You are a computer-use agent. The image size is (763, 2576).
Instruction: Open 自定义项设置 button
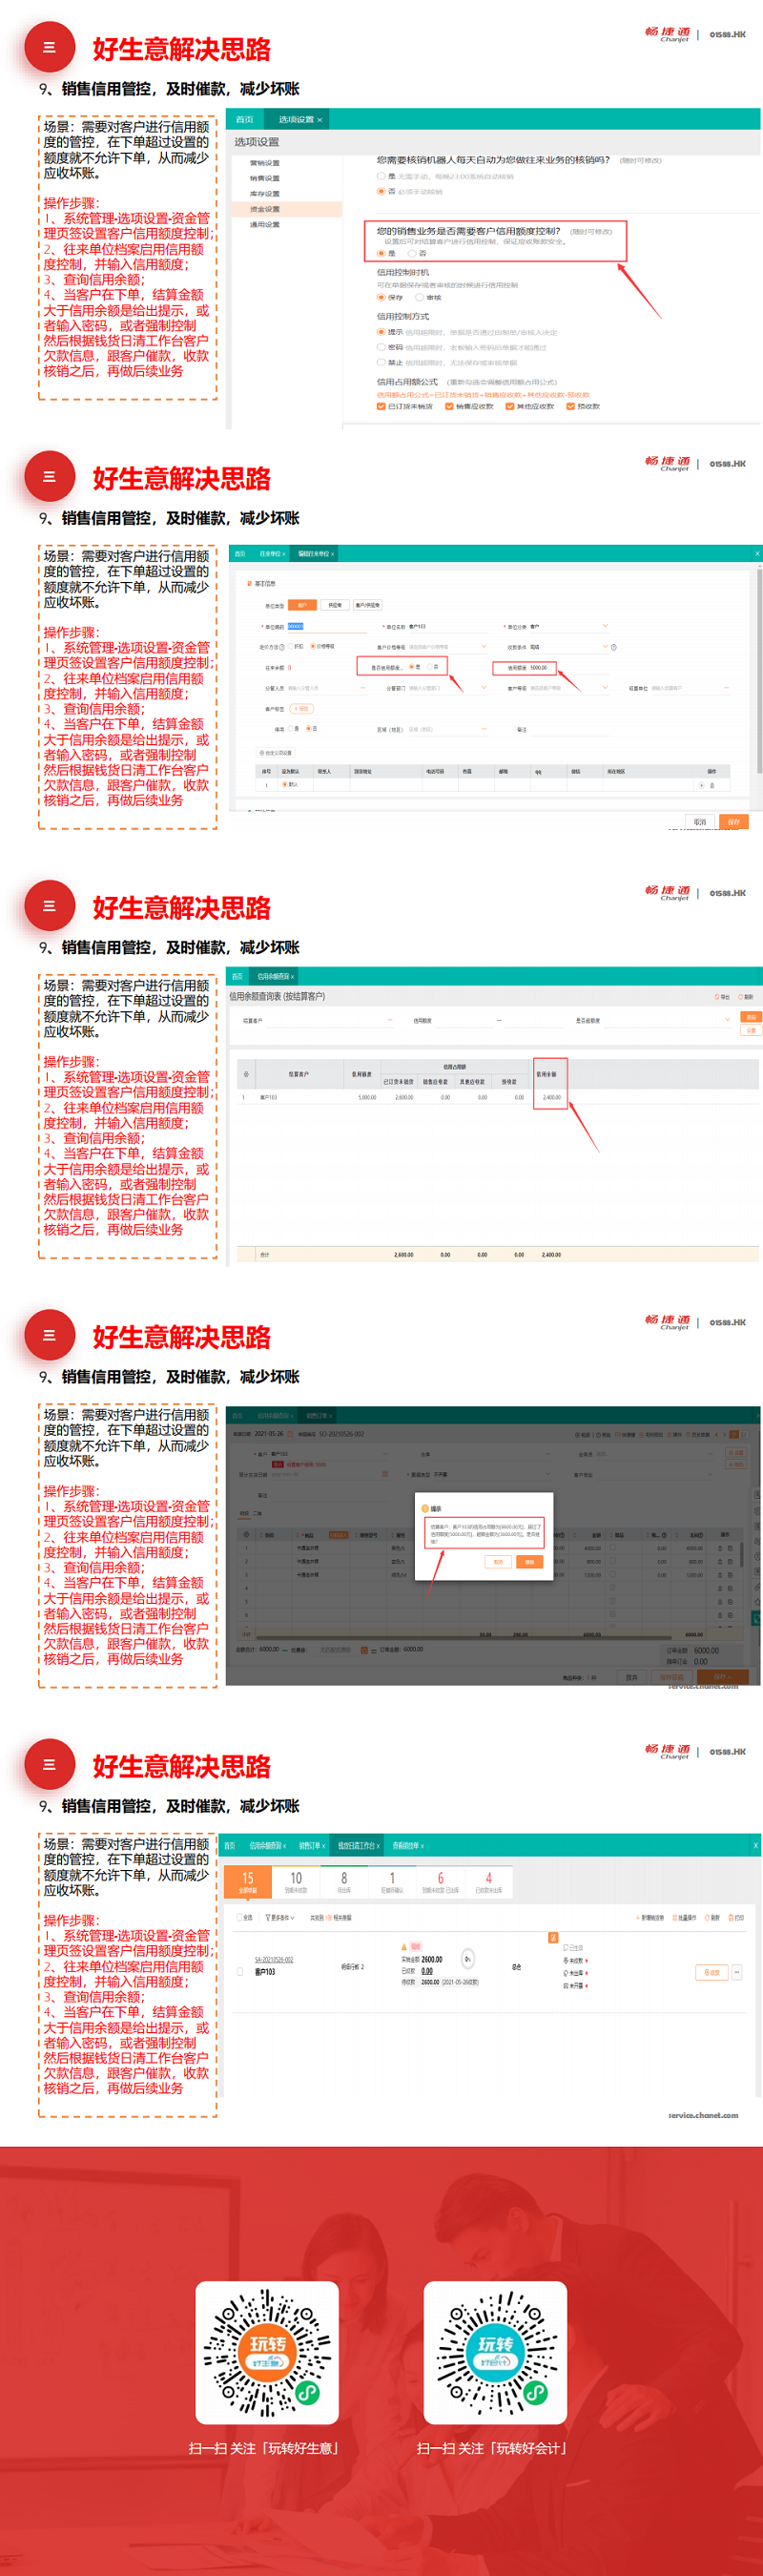[276, 753]
